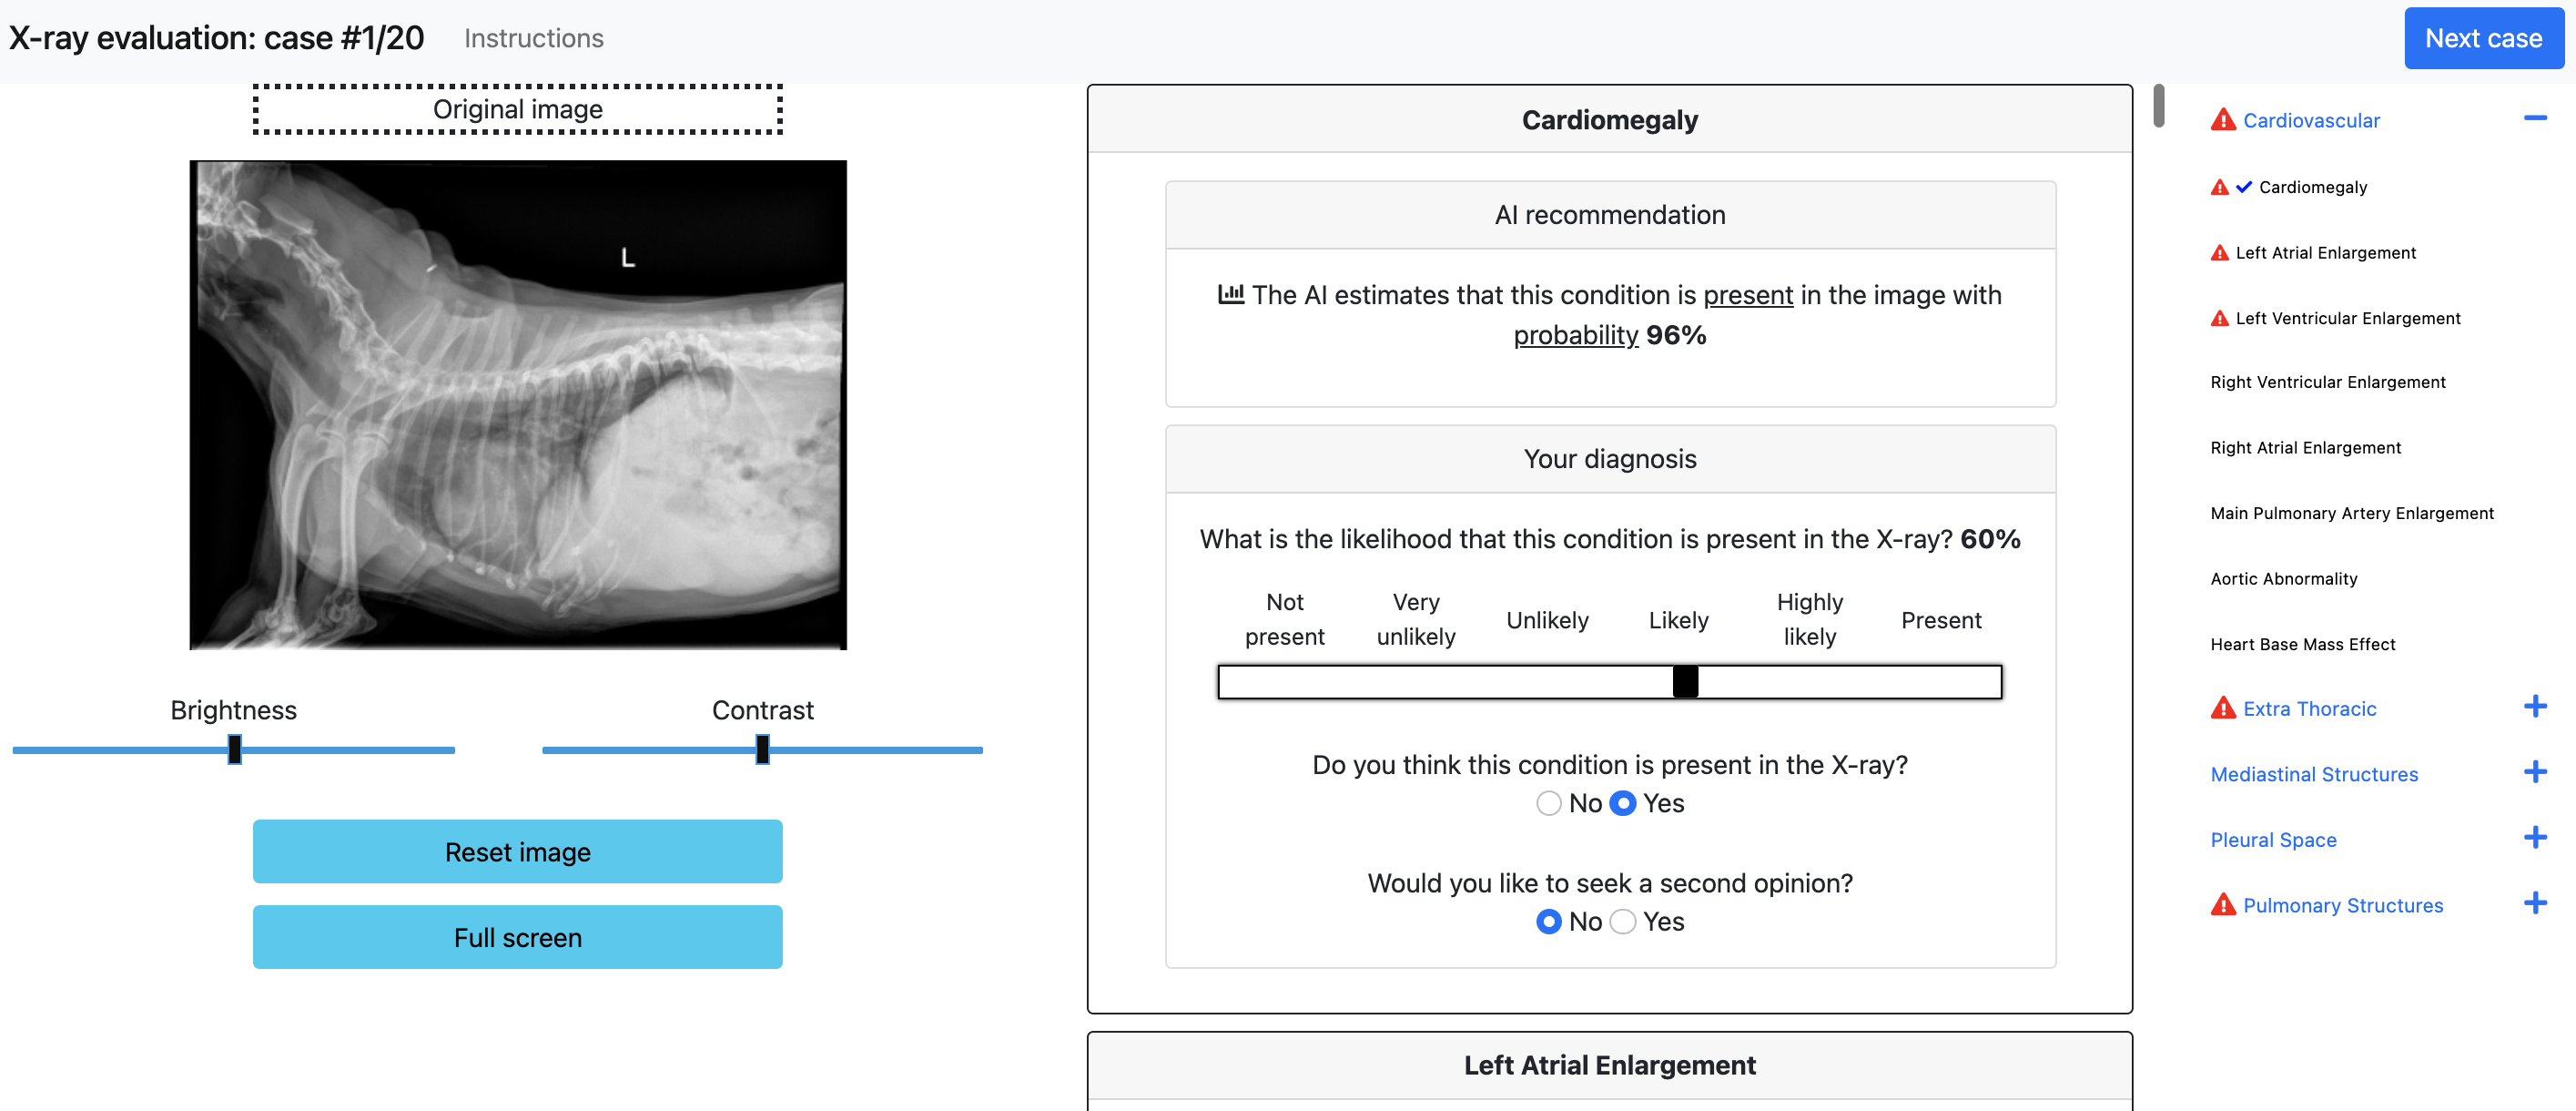Expand the Extra Thoracic section
Viewport: 2576px width, 1111px height.
pyautogui.click(x=2535, y=707)
